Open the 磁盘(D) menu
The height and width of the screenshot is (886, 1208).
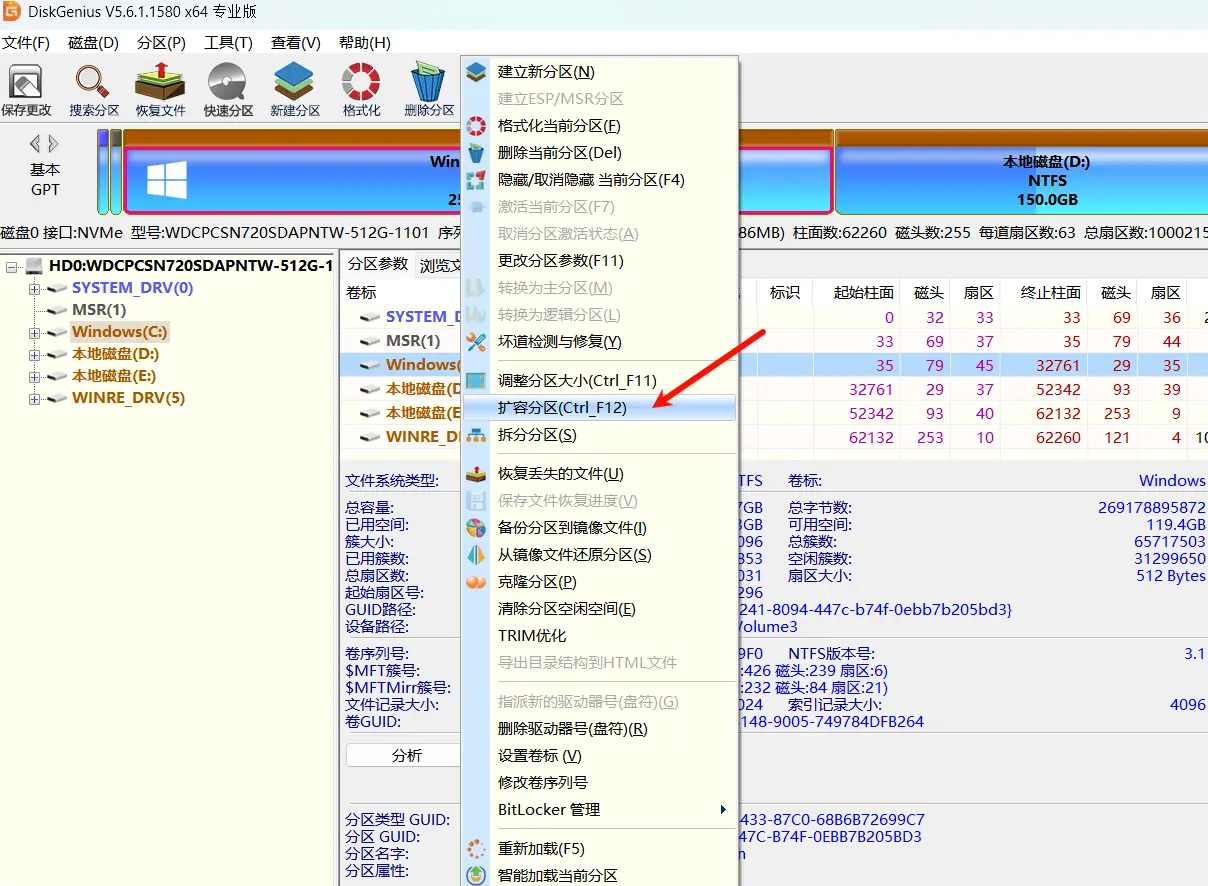coord(93,43)
